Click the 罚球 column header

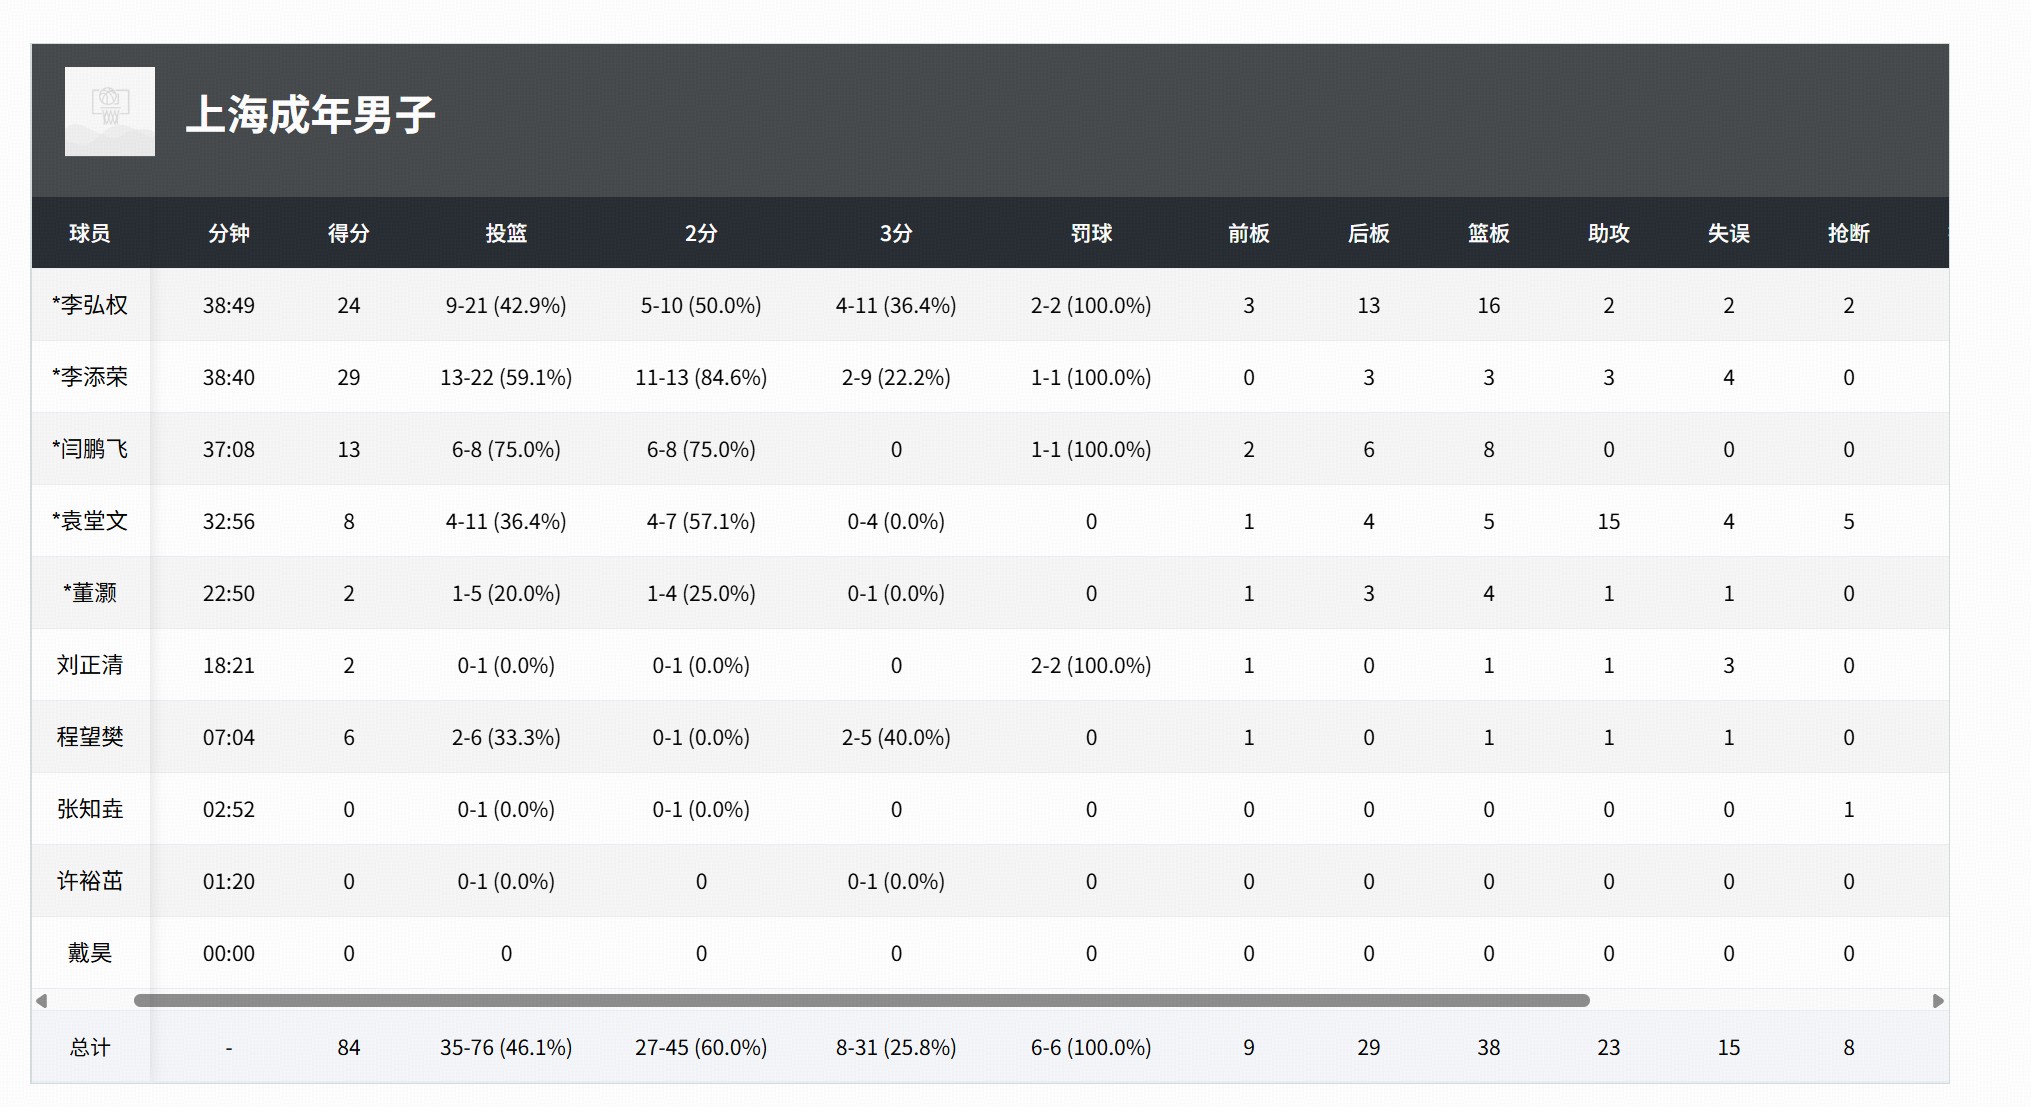click(1091, 233)
